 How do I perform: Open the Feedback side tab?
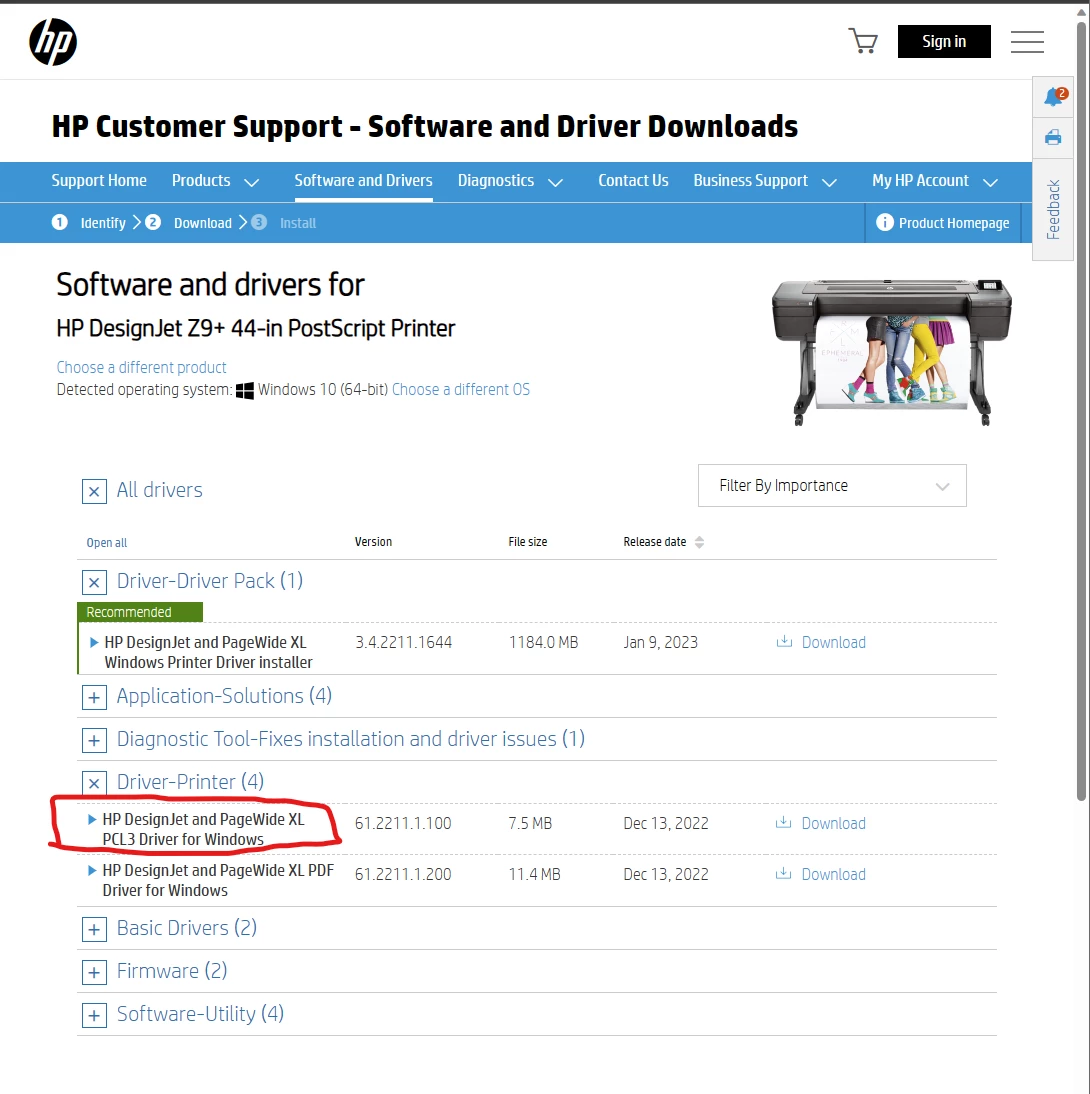coord(1053,209)
